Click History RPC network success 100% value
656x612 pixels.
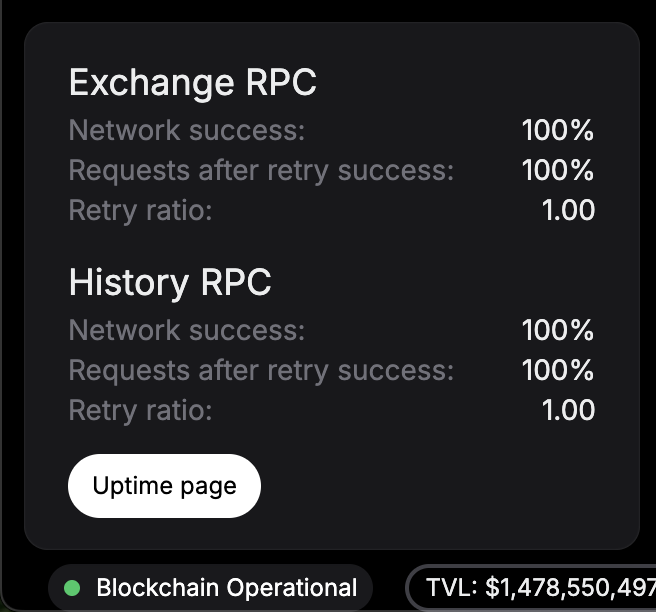tap(558, 330)
